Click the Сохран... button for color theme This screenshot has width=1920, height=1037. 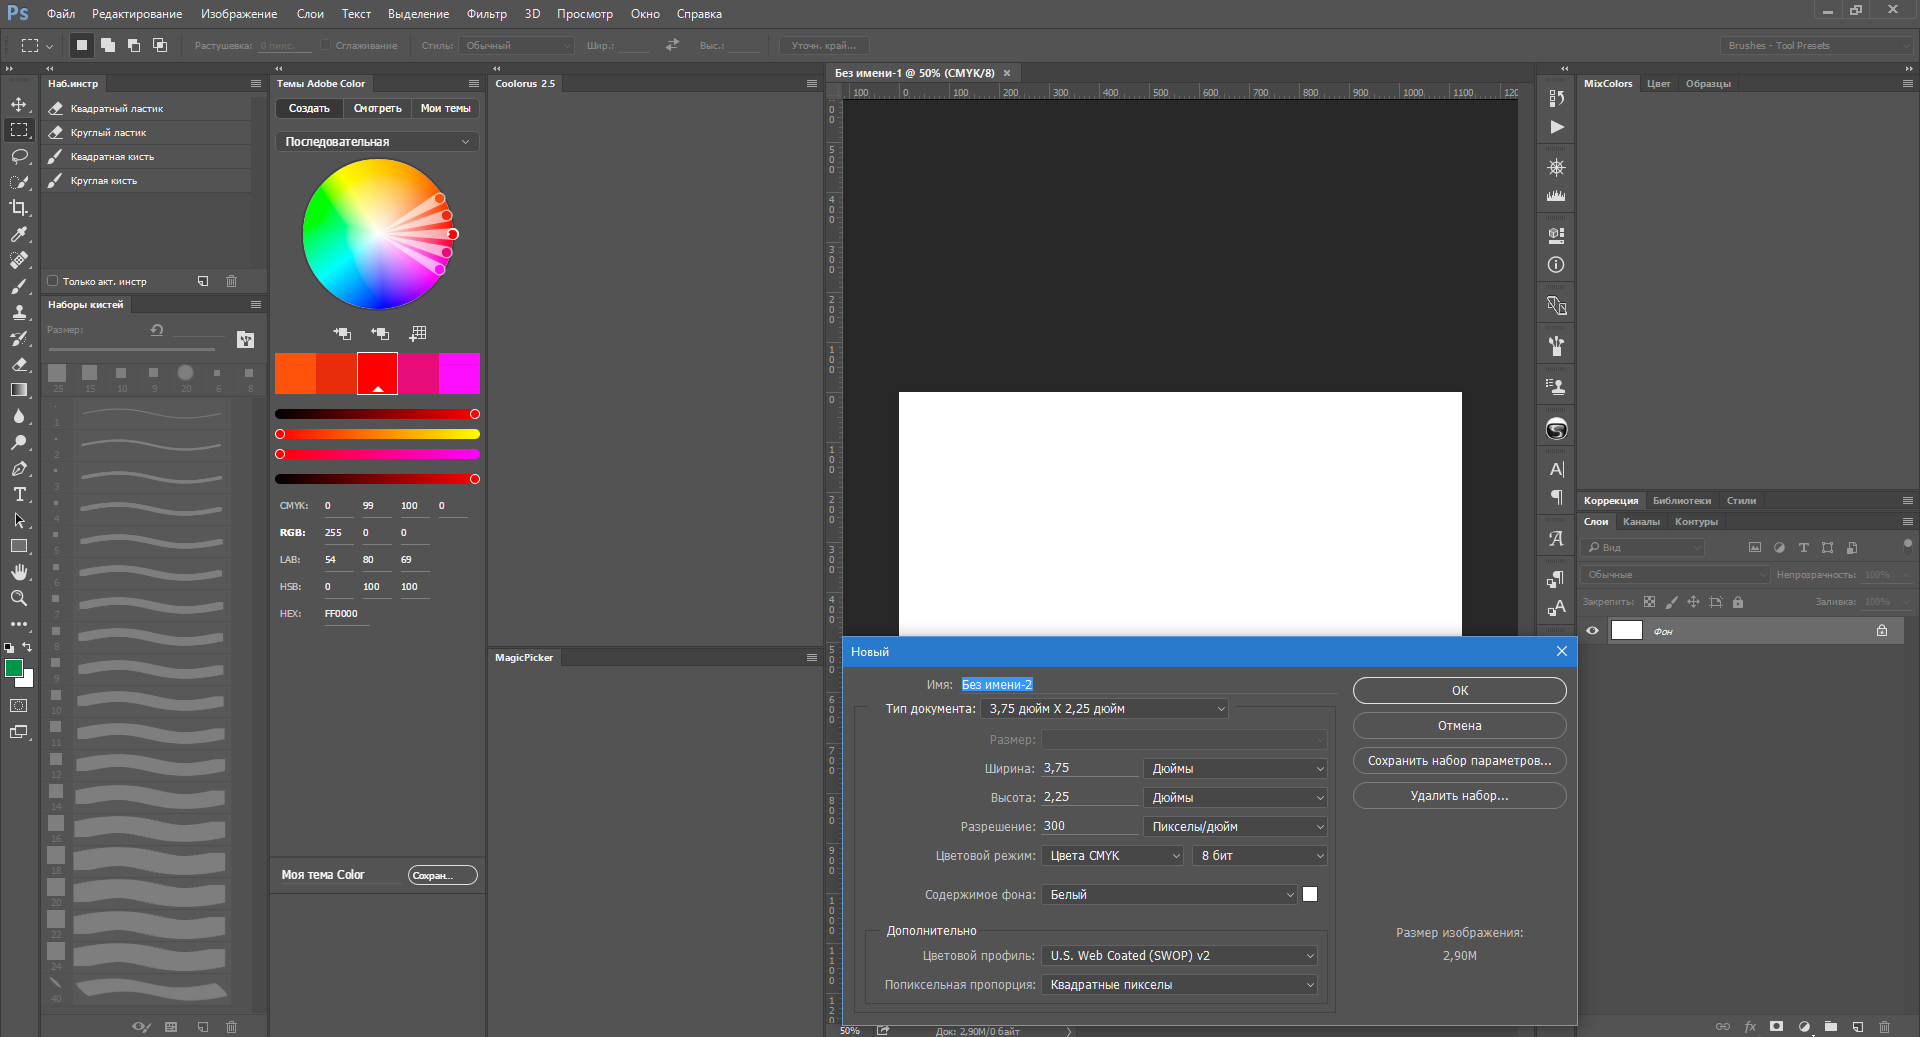[x=442, y=876]
